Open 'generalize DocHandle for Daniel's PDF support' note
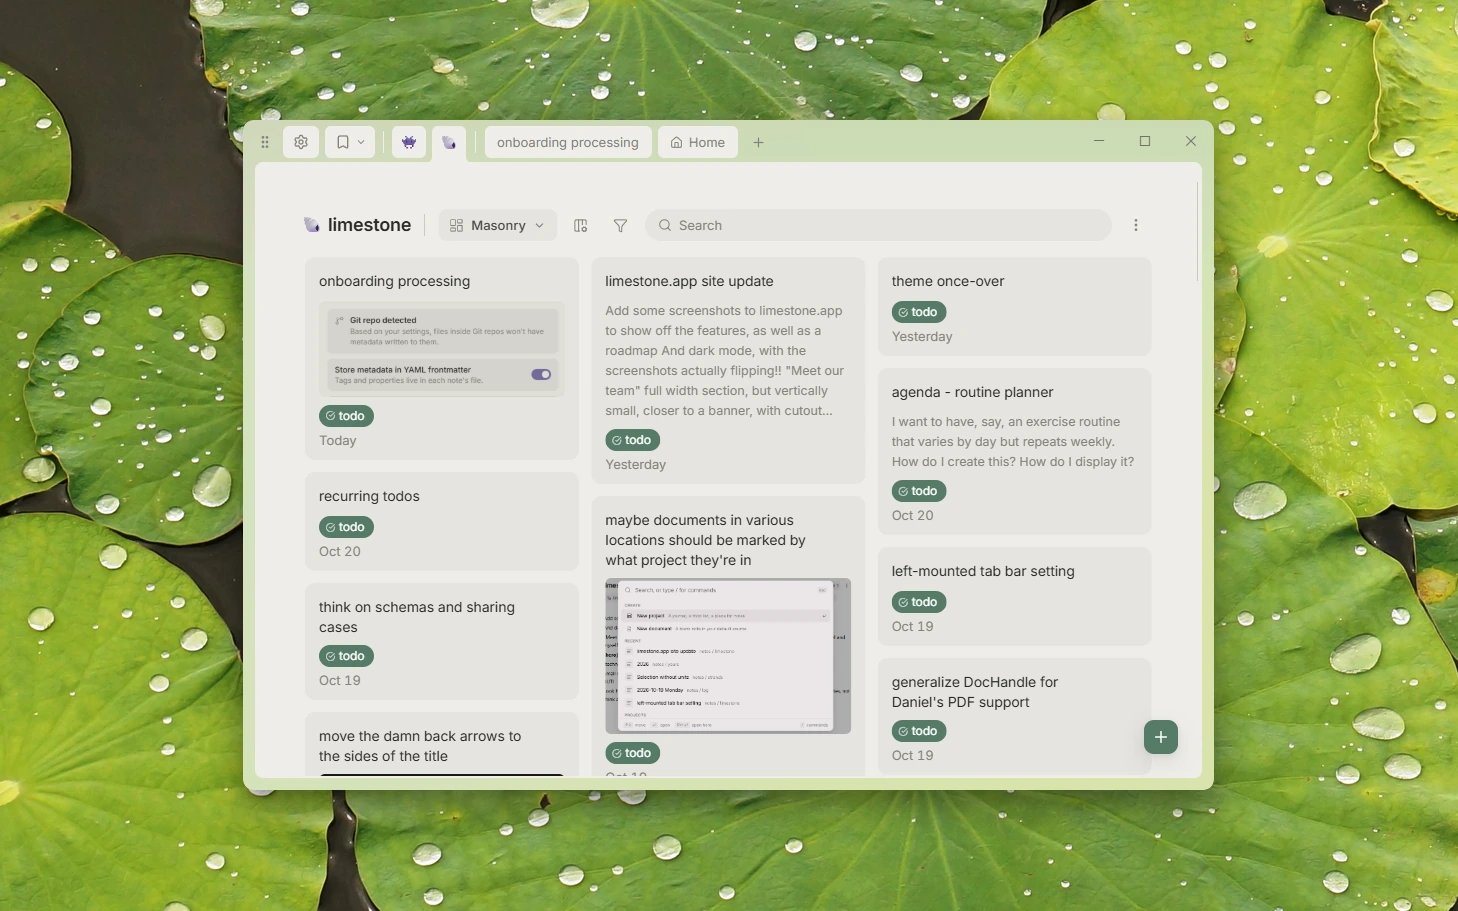Screen dimensions: 1458x911 click(x=975, y=692)
